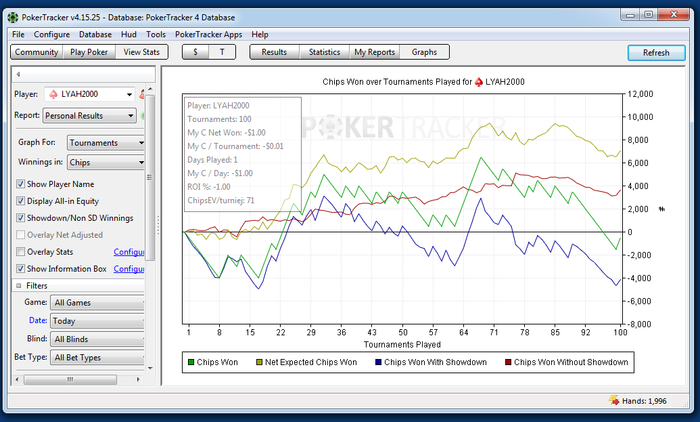Click the partially hidden player icon beside Player dropdown

[x=142, y=94]
